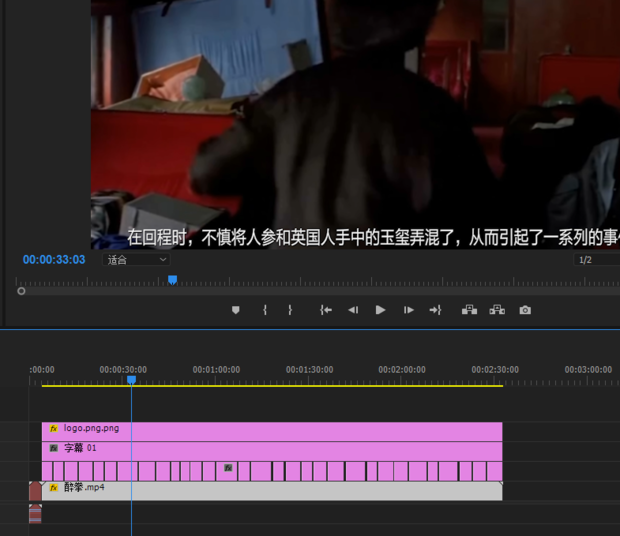
Task: Click the subtitle text in the video preview
Action: pos(373,238)
